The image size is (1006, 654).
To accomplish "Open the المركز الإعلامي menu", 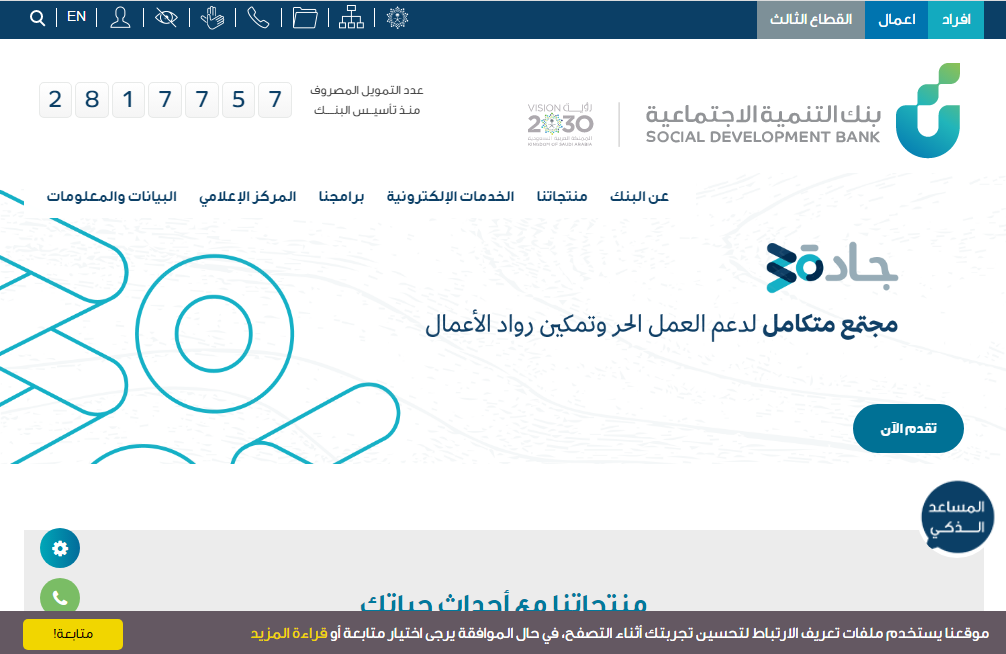I will coord(248,196).
